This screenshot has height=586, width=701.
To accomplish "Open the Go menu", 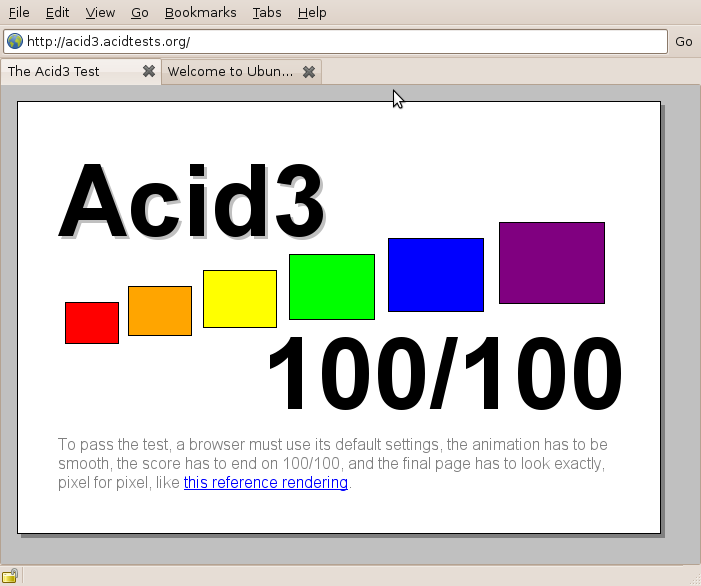I will tap(139, 13).
